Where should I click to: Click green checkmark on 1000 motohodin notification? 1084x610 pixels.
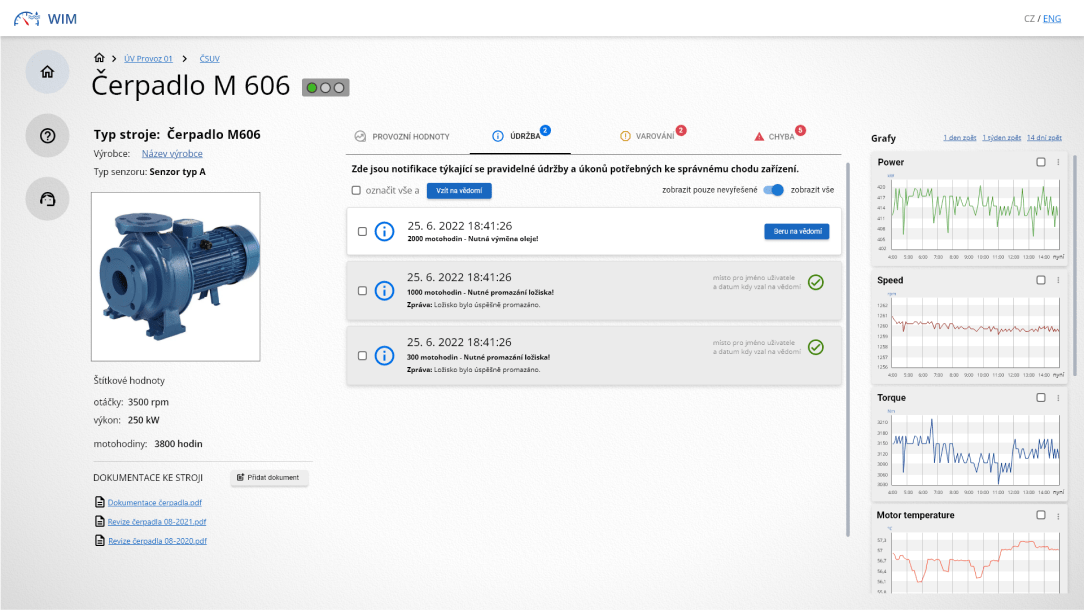click(x=815, y=283)
